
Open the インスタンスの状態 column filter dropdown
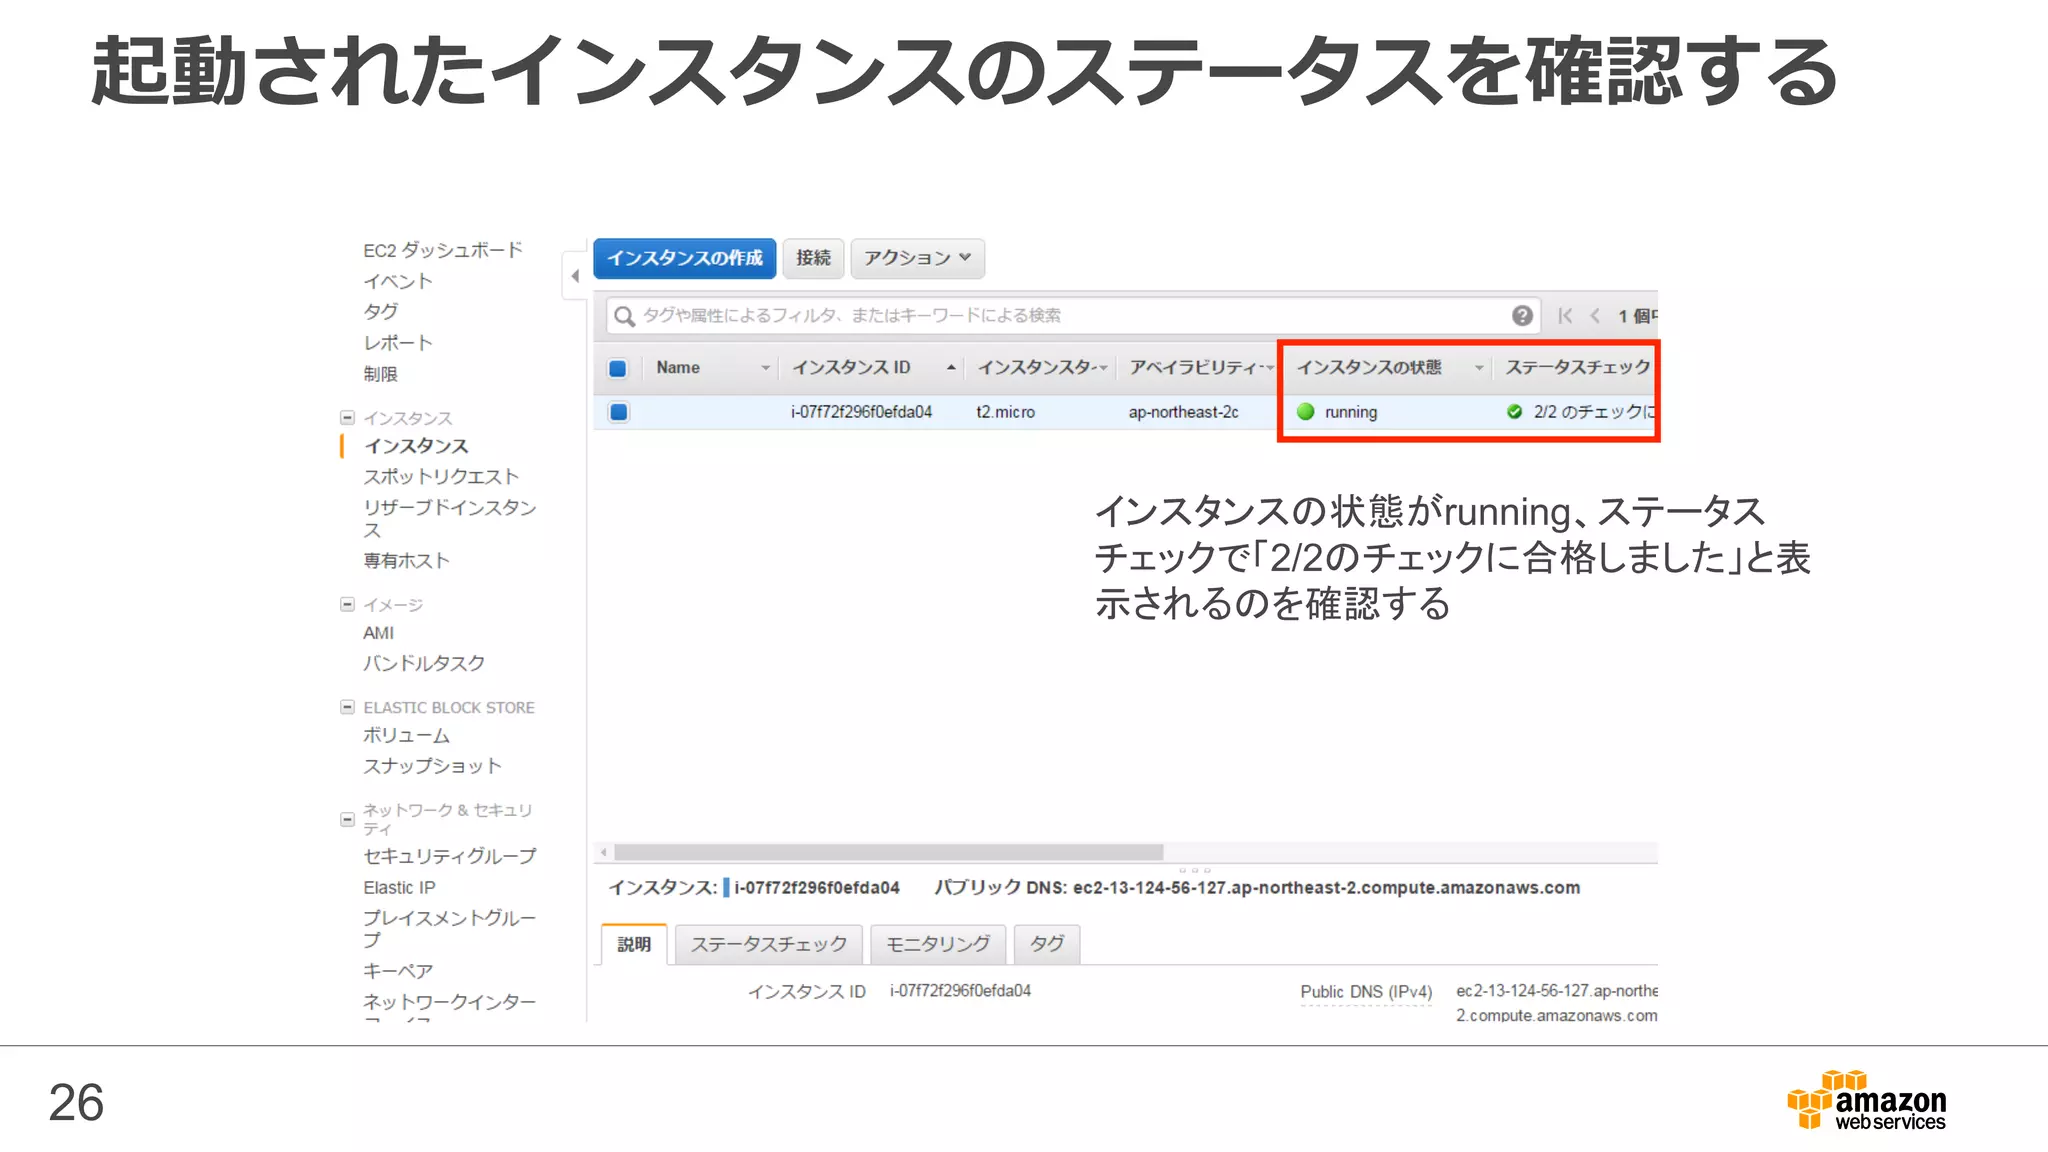(1478, 368)
